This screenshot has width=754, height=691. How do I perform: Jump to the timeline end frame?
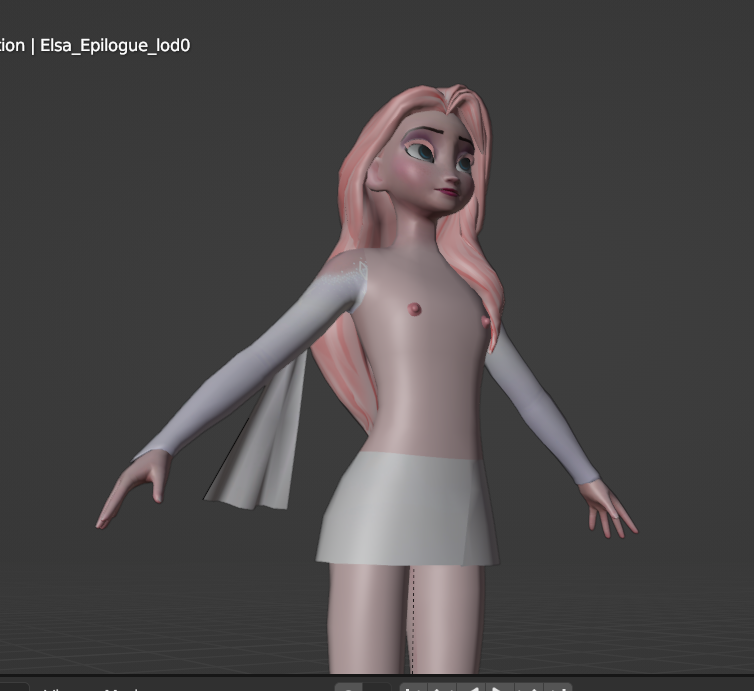pyautogui.click(x=558, y=687)
